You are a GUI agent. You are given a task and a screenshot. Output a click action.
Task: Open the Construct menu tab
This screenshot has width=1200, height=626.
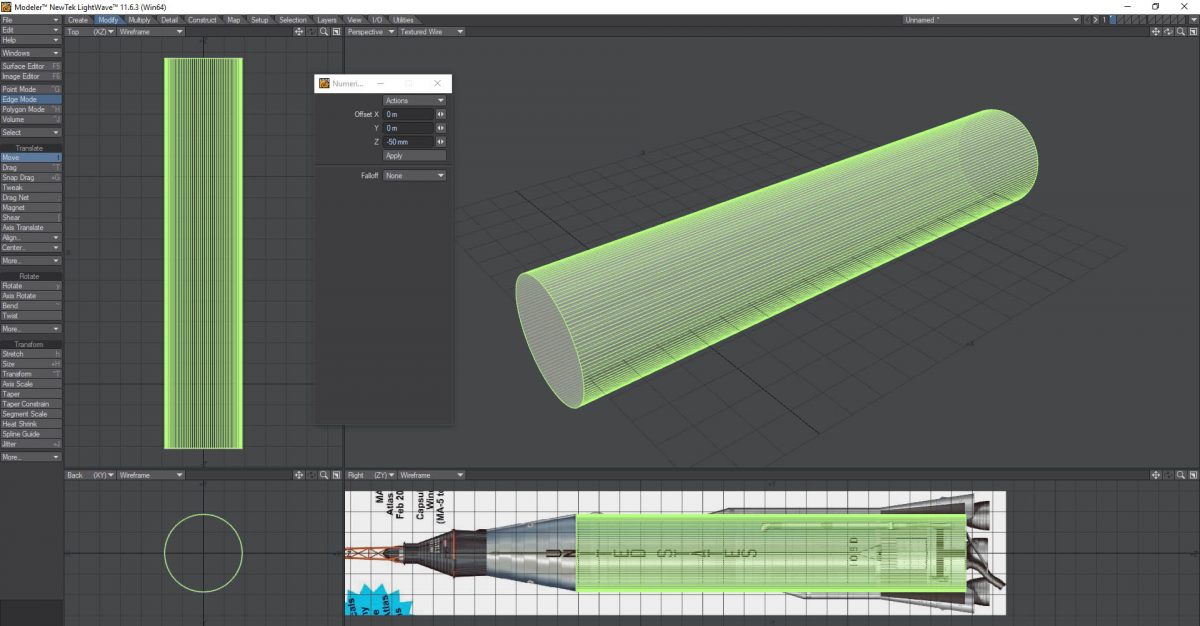tap(203, 19)
